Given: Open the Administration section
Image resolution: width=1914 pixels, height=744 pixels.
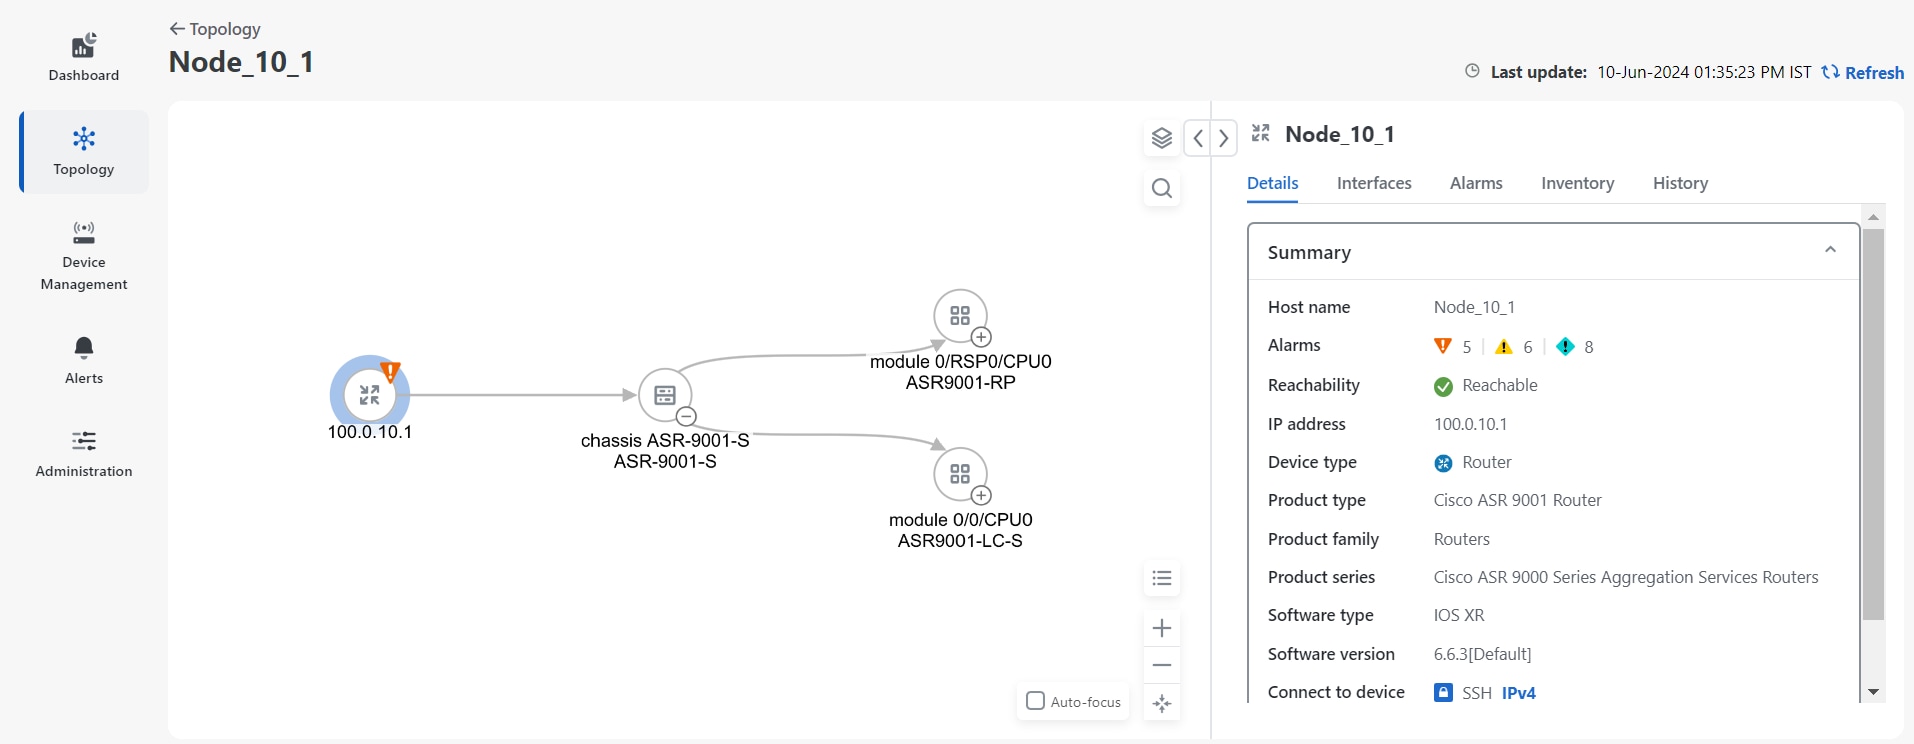Looking at the screenshot, I should (x=84, y=454).
